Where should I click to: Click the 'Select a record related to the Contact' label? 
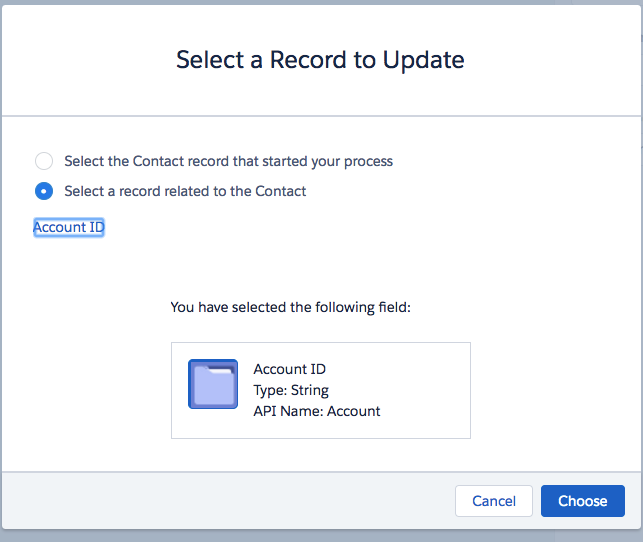coord(185,191)
